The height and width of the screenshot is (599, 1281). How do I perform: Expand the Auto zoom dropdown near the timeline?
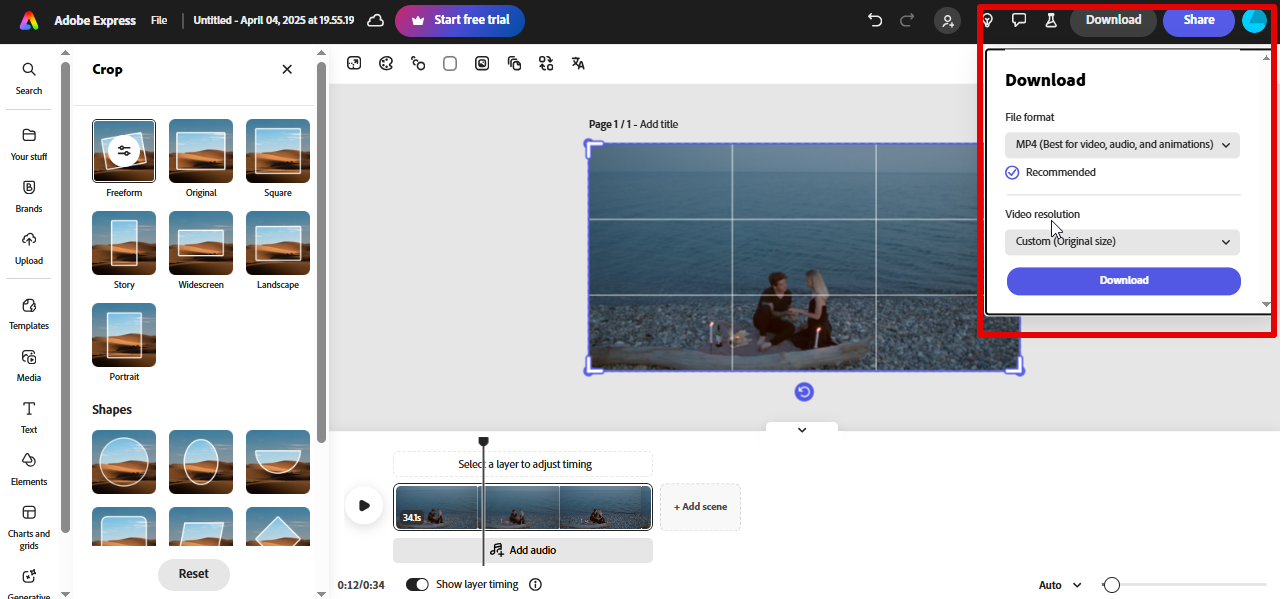(x=1058, y=584)
